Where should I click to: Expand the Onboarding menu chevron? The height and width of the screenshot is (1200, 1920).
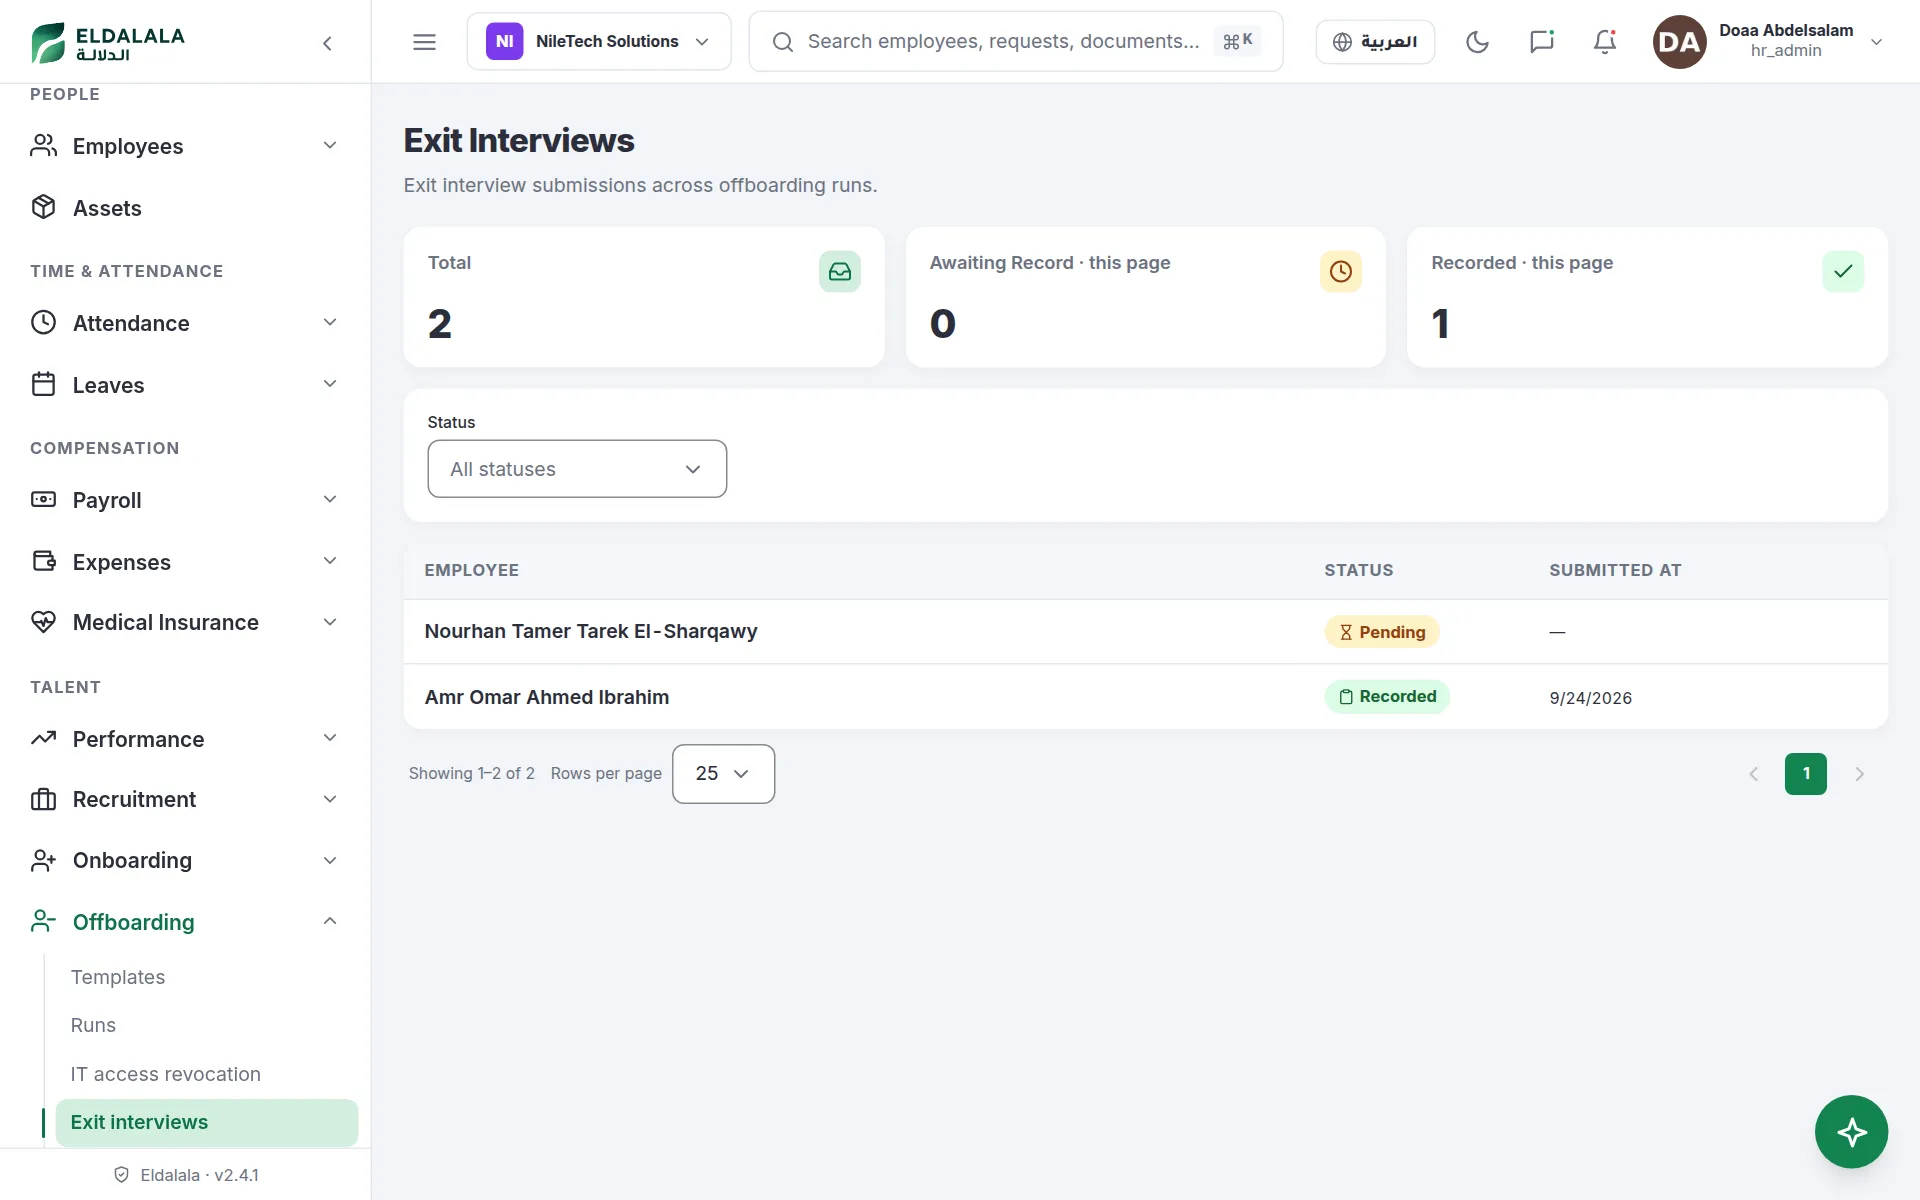[x=330, y=860]
